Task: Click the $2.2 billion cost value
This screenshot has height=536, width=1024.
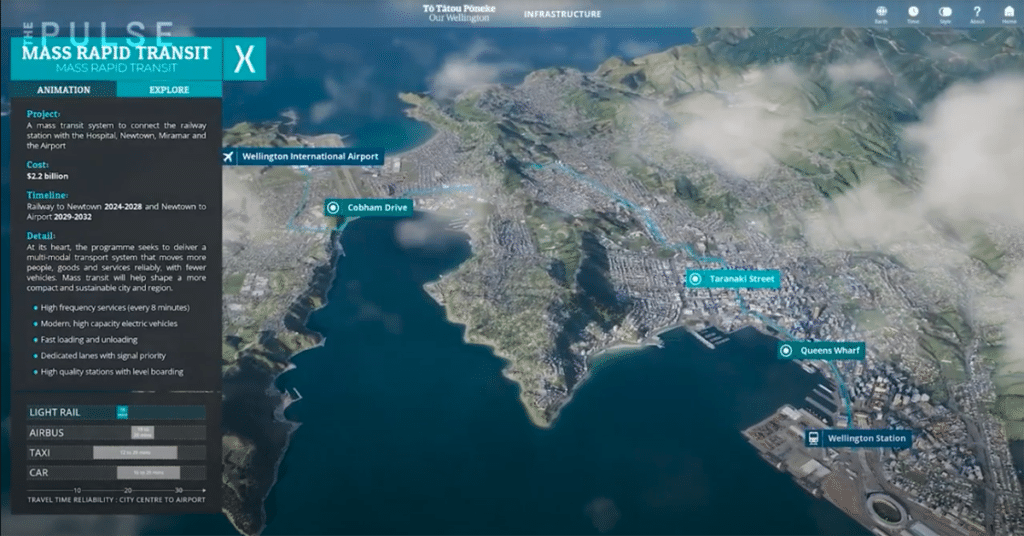Action: click(47, 176)
